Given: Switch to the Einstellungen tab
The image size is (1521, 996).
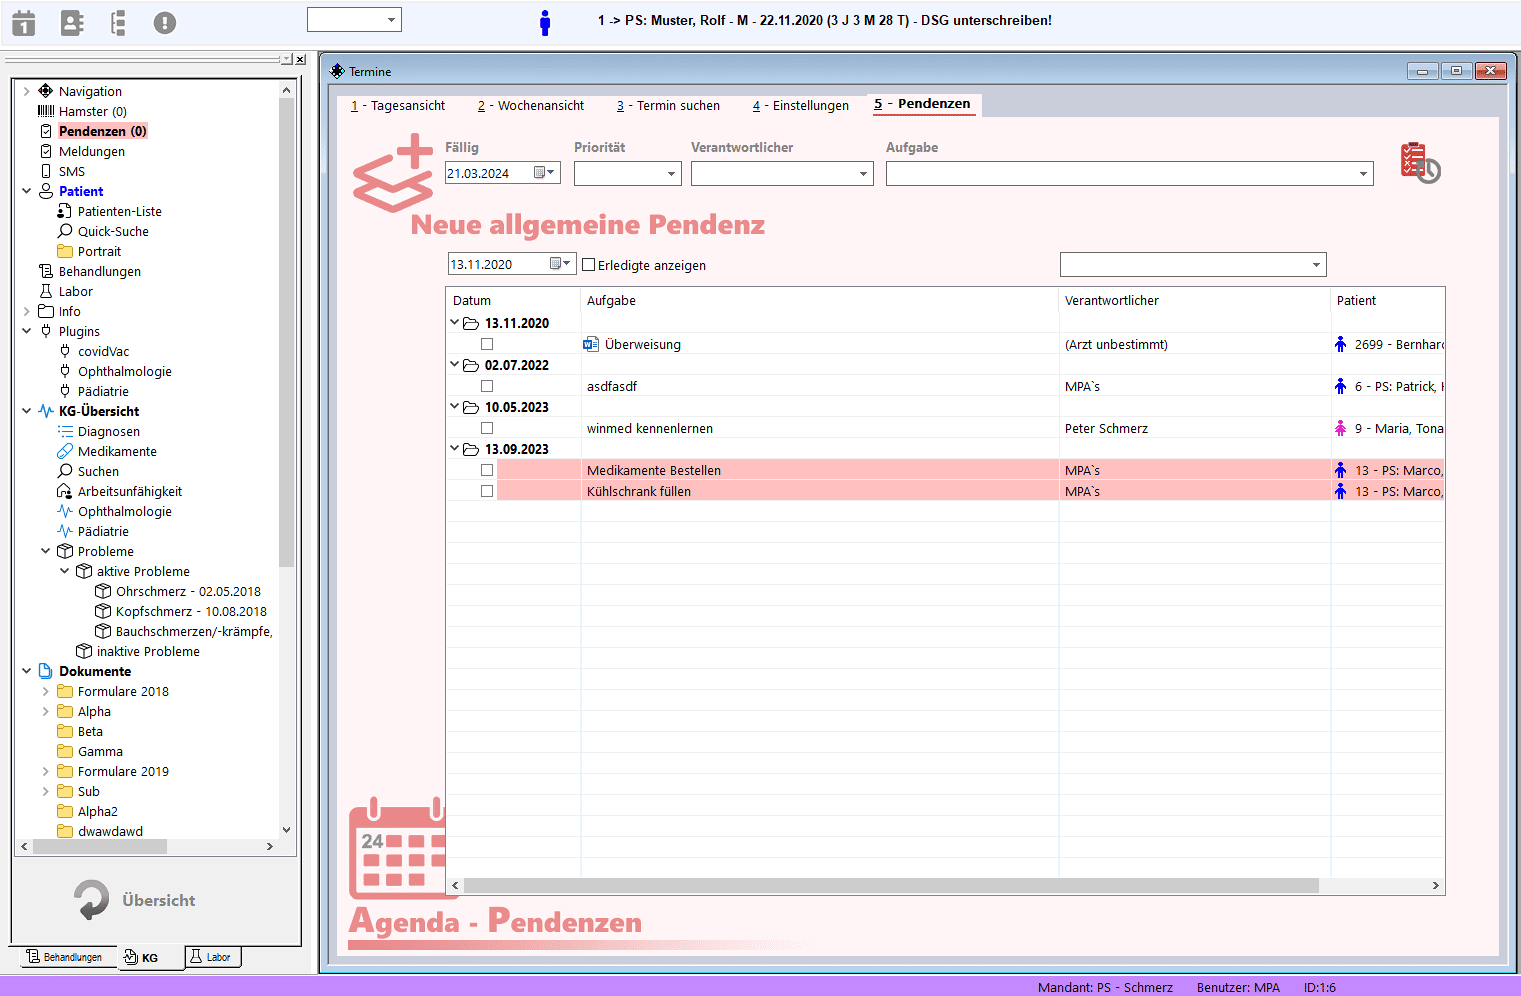Looking at the screenshot, I should click(801, 105).
